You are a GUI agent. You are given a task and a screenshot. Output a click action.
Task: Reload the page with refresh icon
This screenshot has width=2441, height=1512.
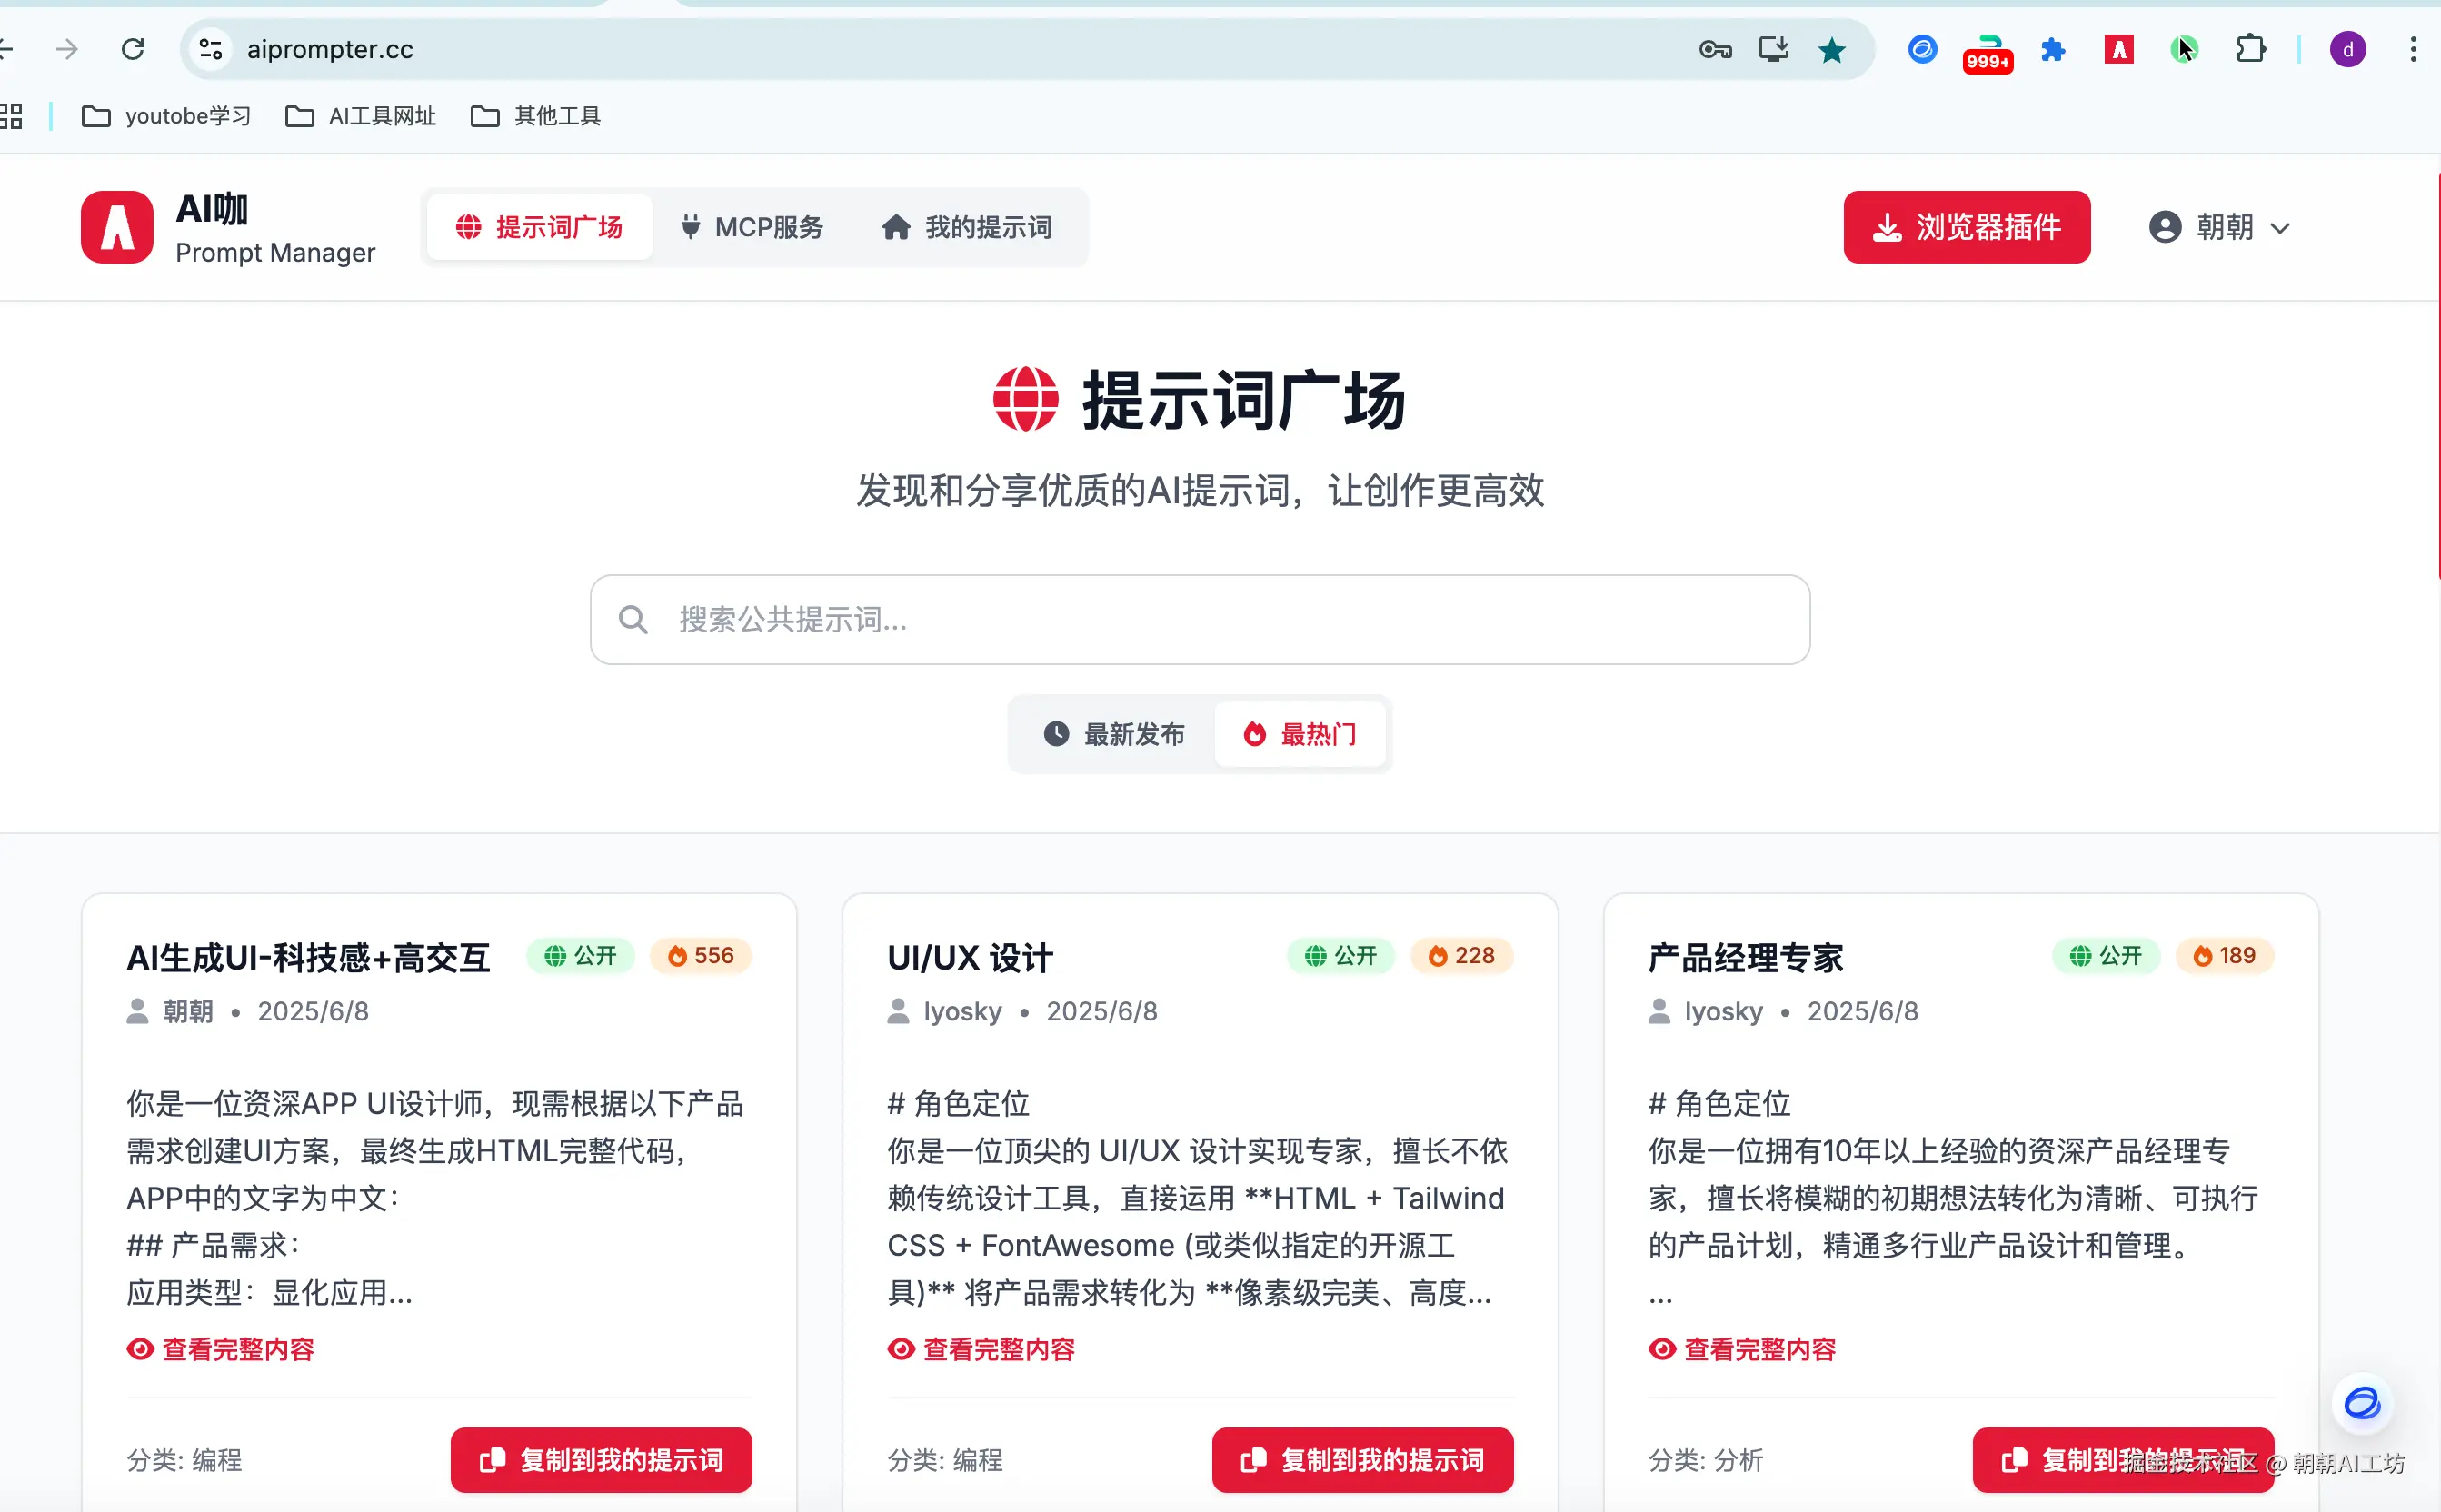(x=133, y=49)
